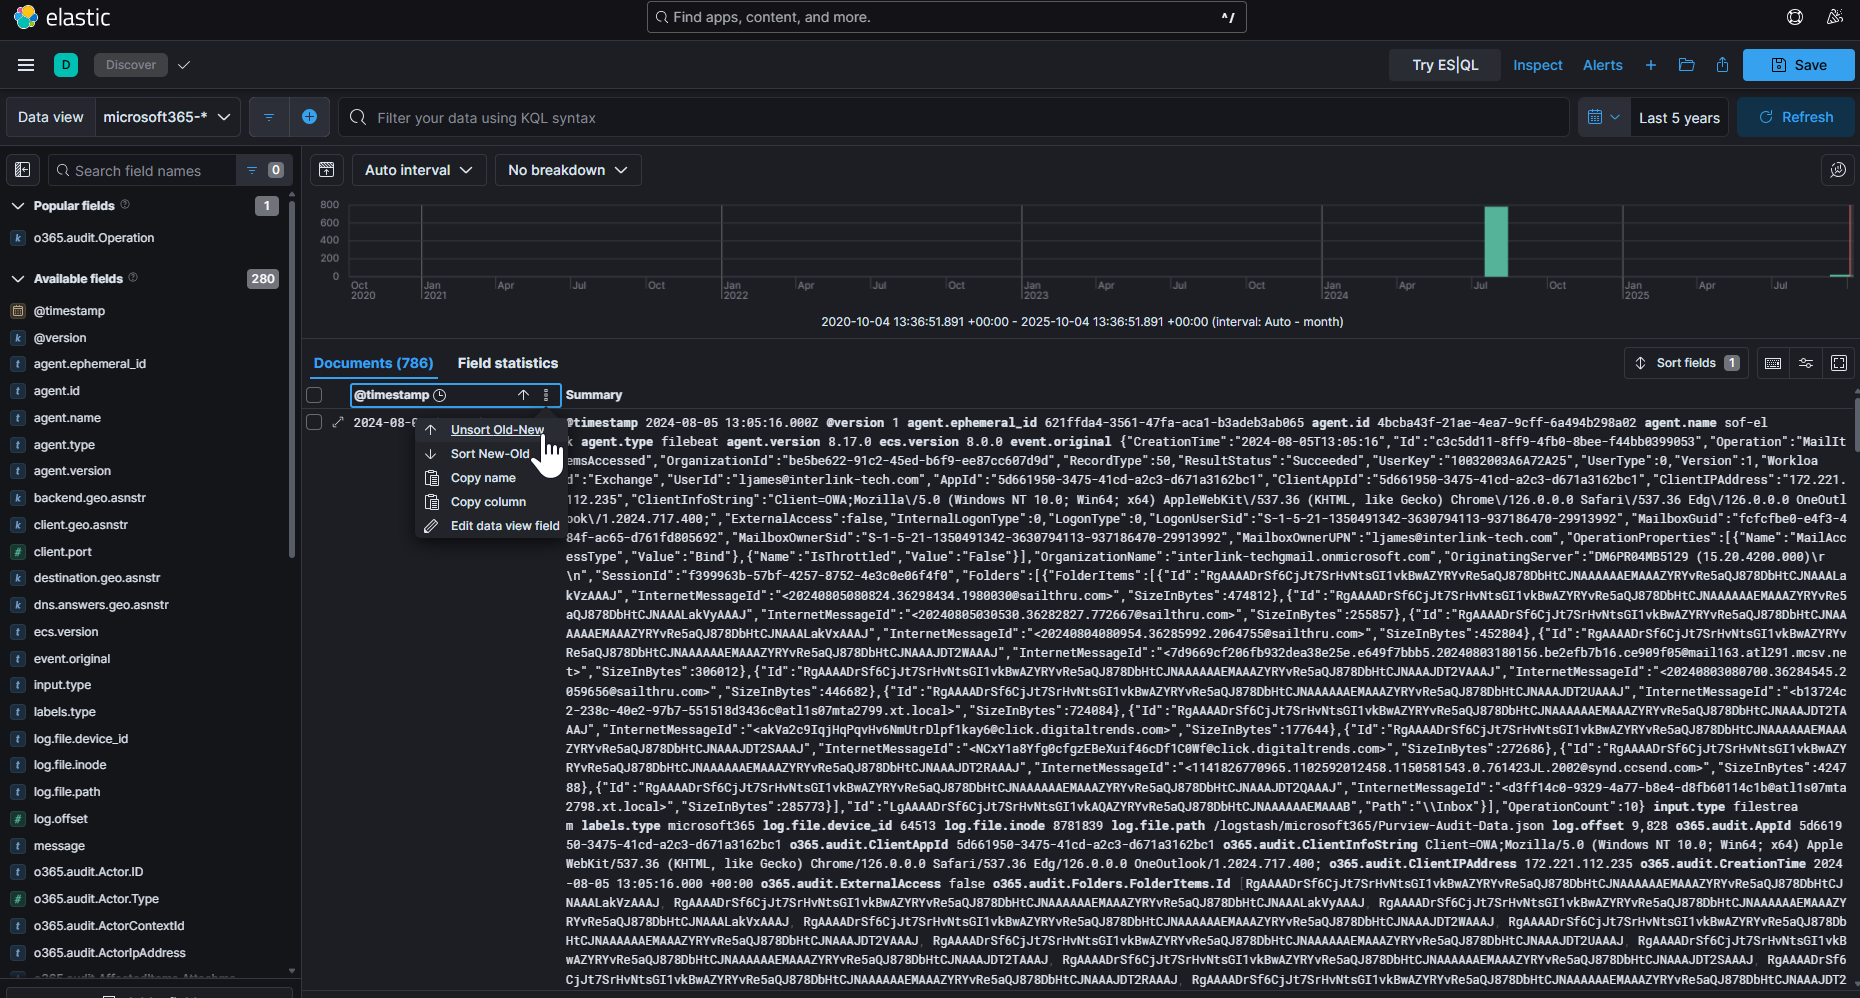
Task: Tick the select-all rows checkbox
Action: pyautogui.click(x=314, y=395)
